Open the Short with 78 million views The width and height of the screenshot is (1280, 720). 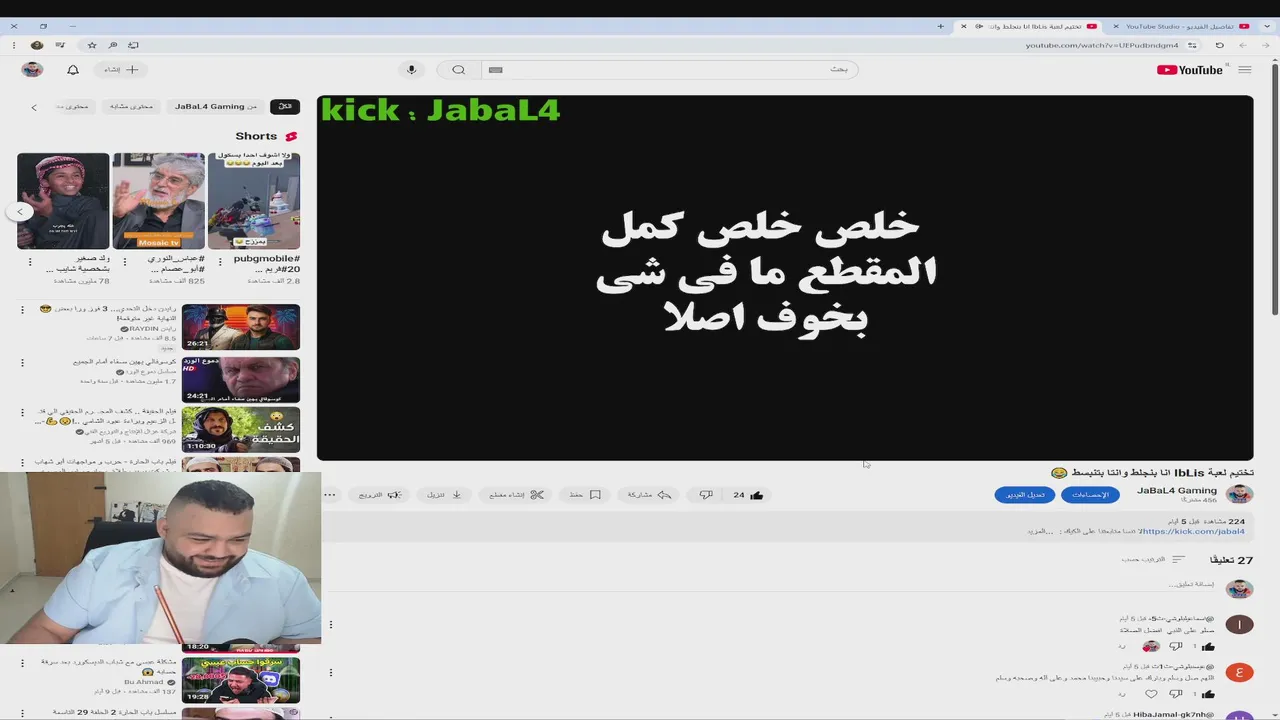coord(63,200)
